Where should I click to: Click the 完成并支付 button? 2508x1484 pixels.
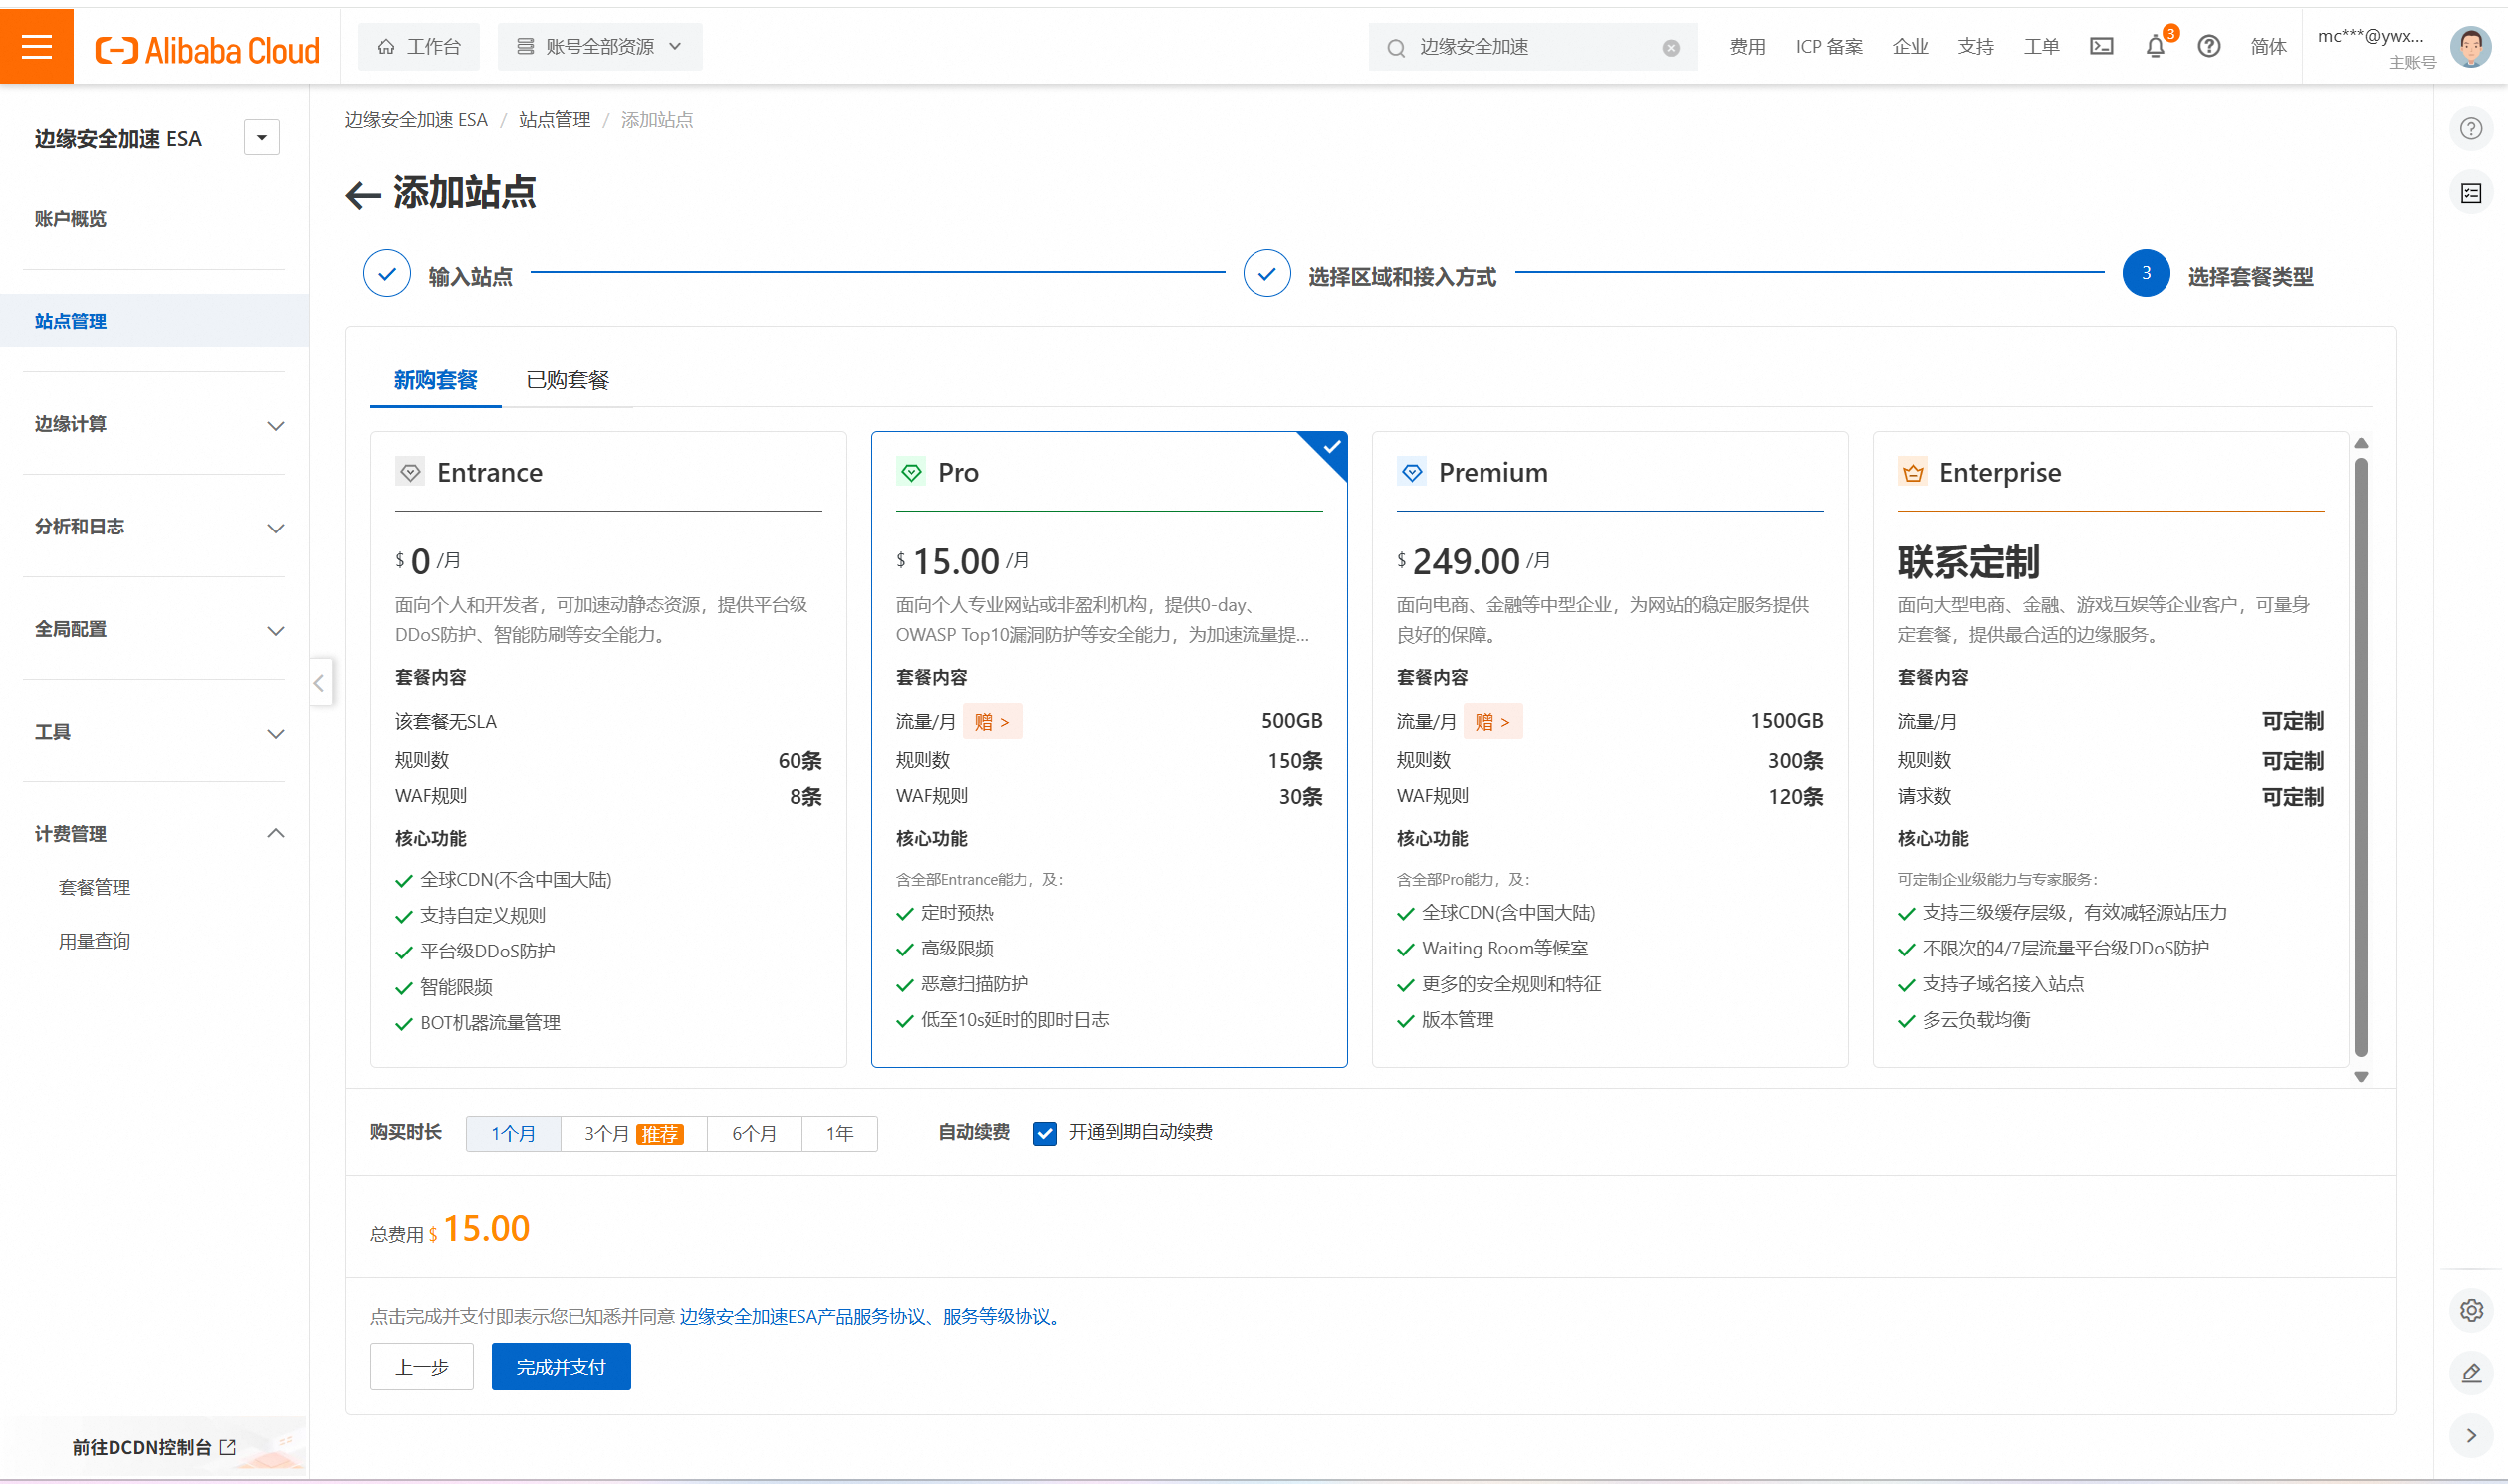[560, 1367]
